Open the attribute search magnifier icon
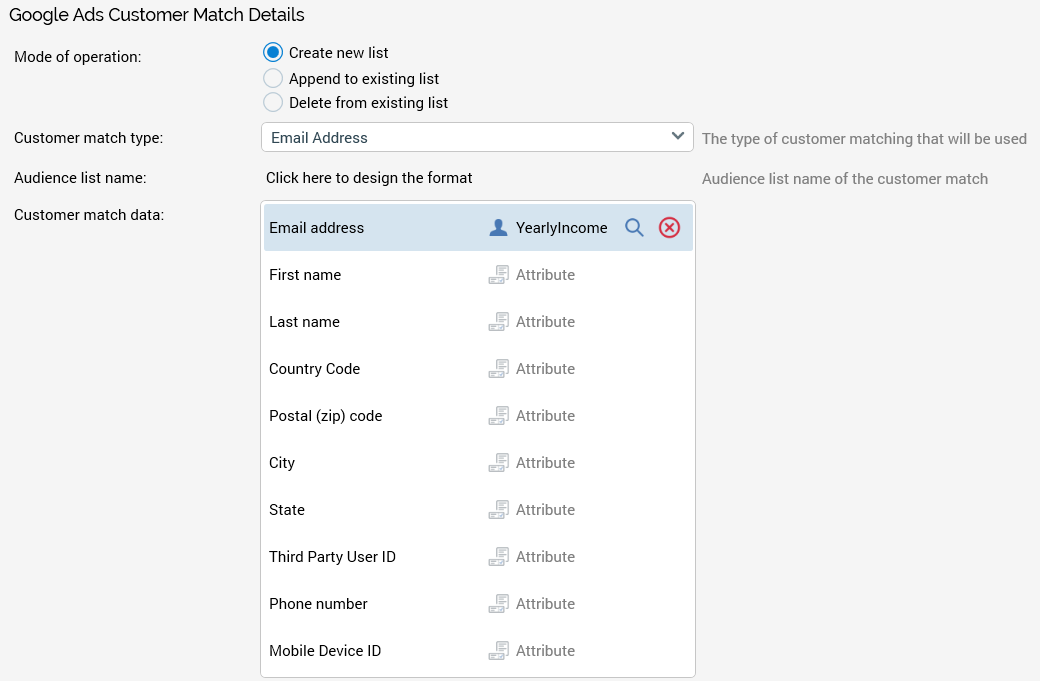 [x=634, y=227]
